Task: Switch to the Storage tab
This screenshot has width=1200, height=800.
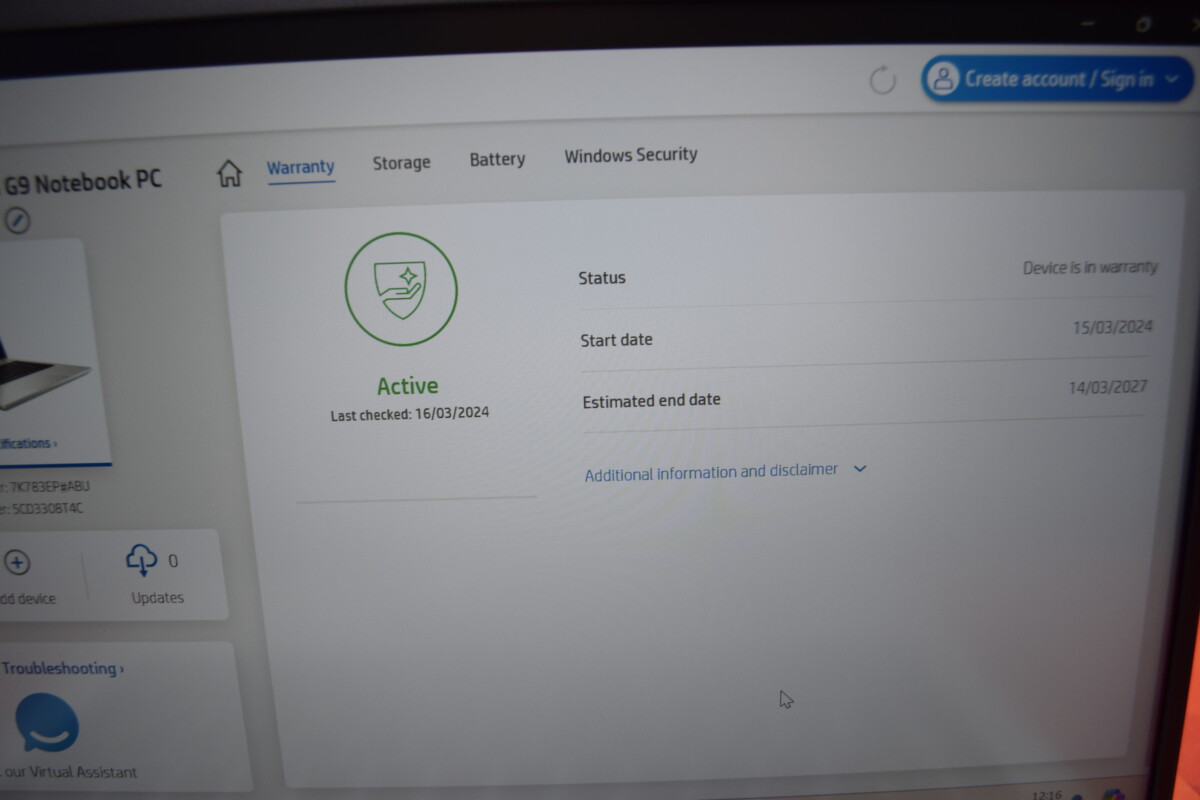Action: pos(401,162)
